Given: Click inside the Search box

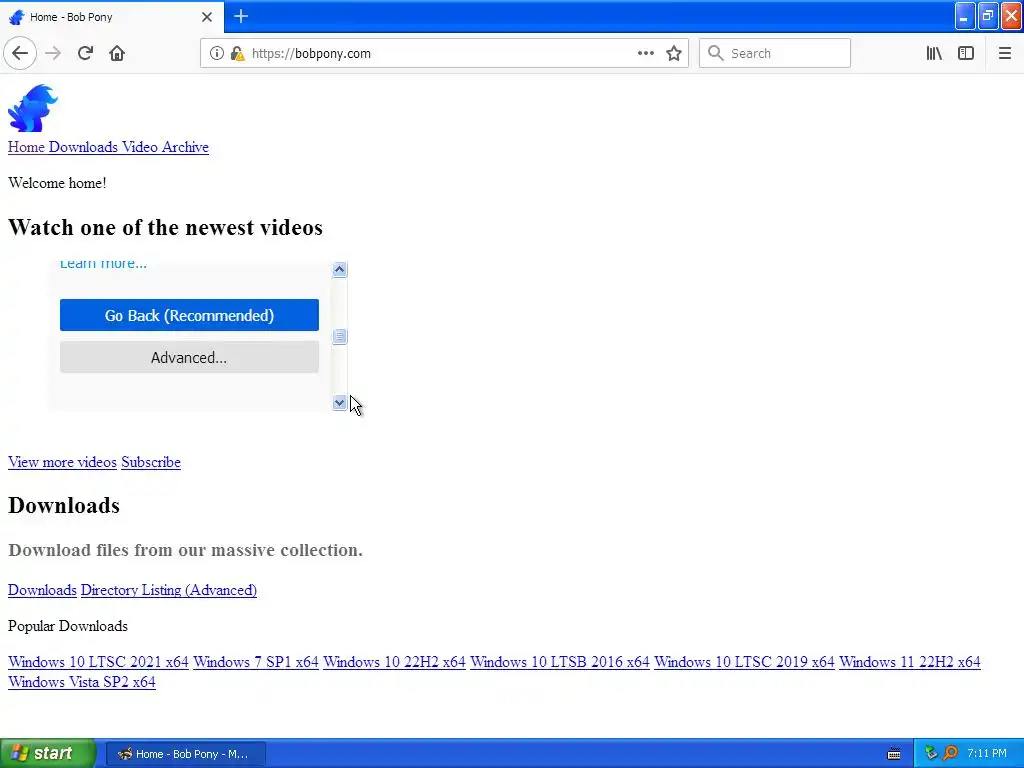Looking at the screenshot, I should click(x=775, y=54).
